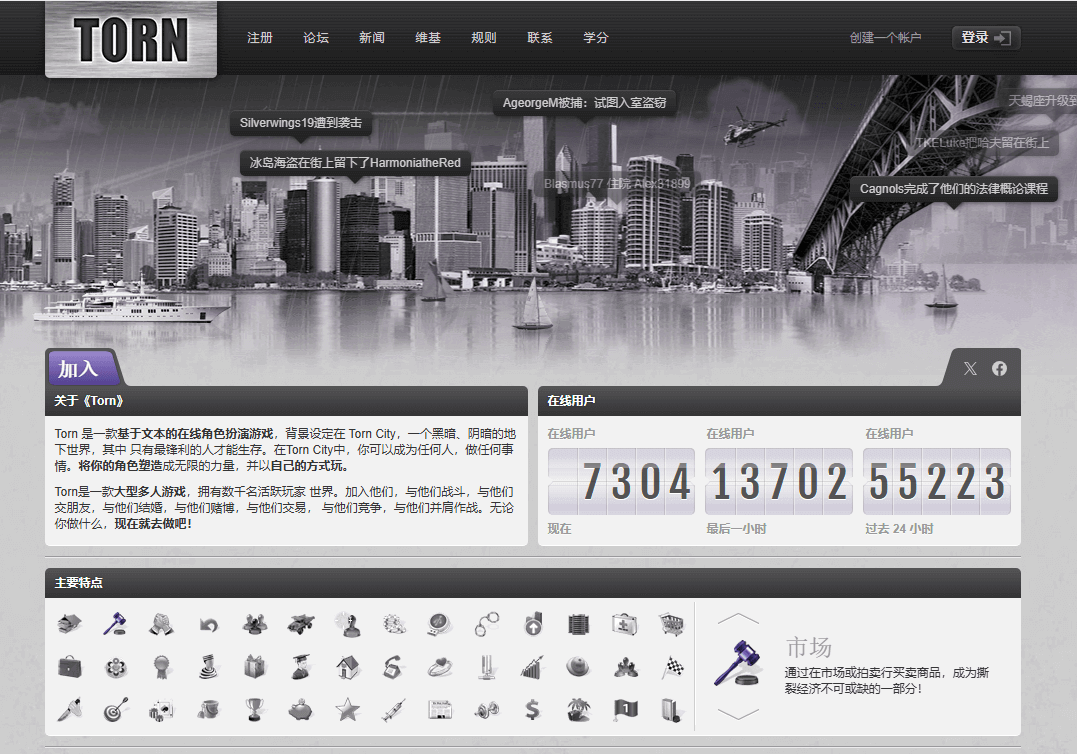Click the 最后一小时 label
1077x754 pixels.
[736, 529]
